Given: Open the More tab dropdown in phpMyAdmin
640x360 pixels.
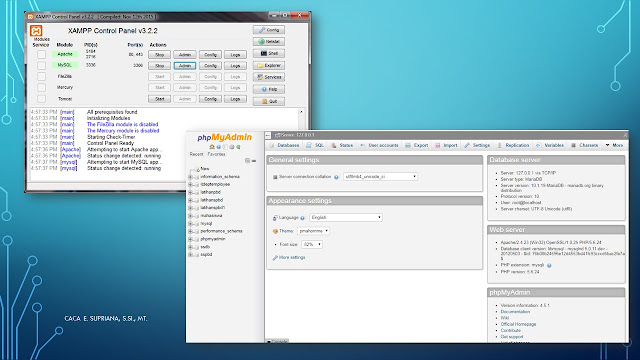Looking at the screenshot, I should [x=614, y=145].
